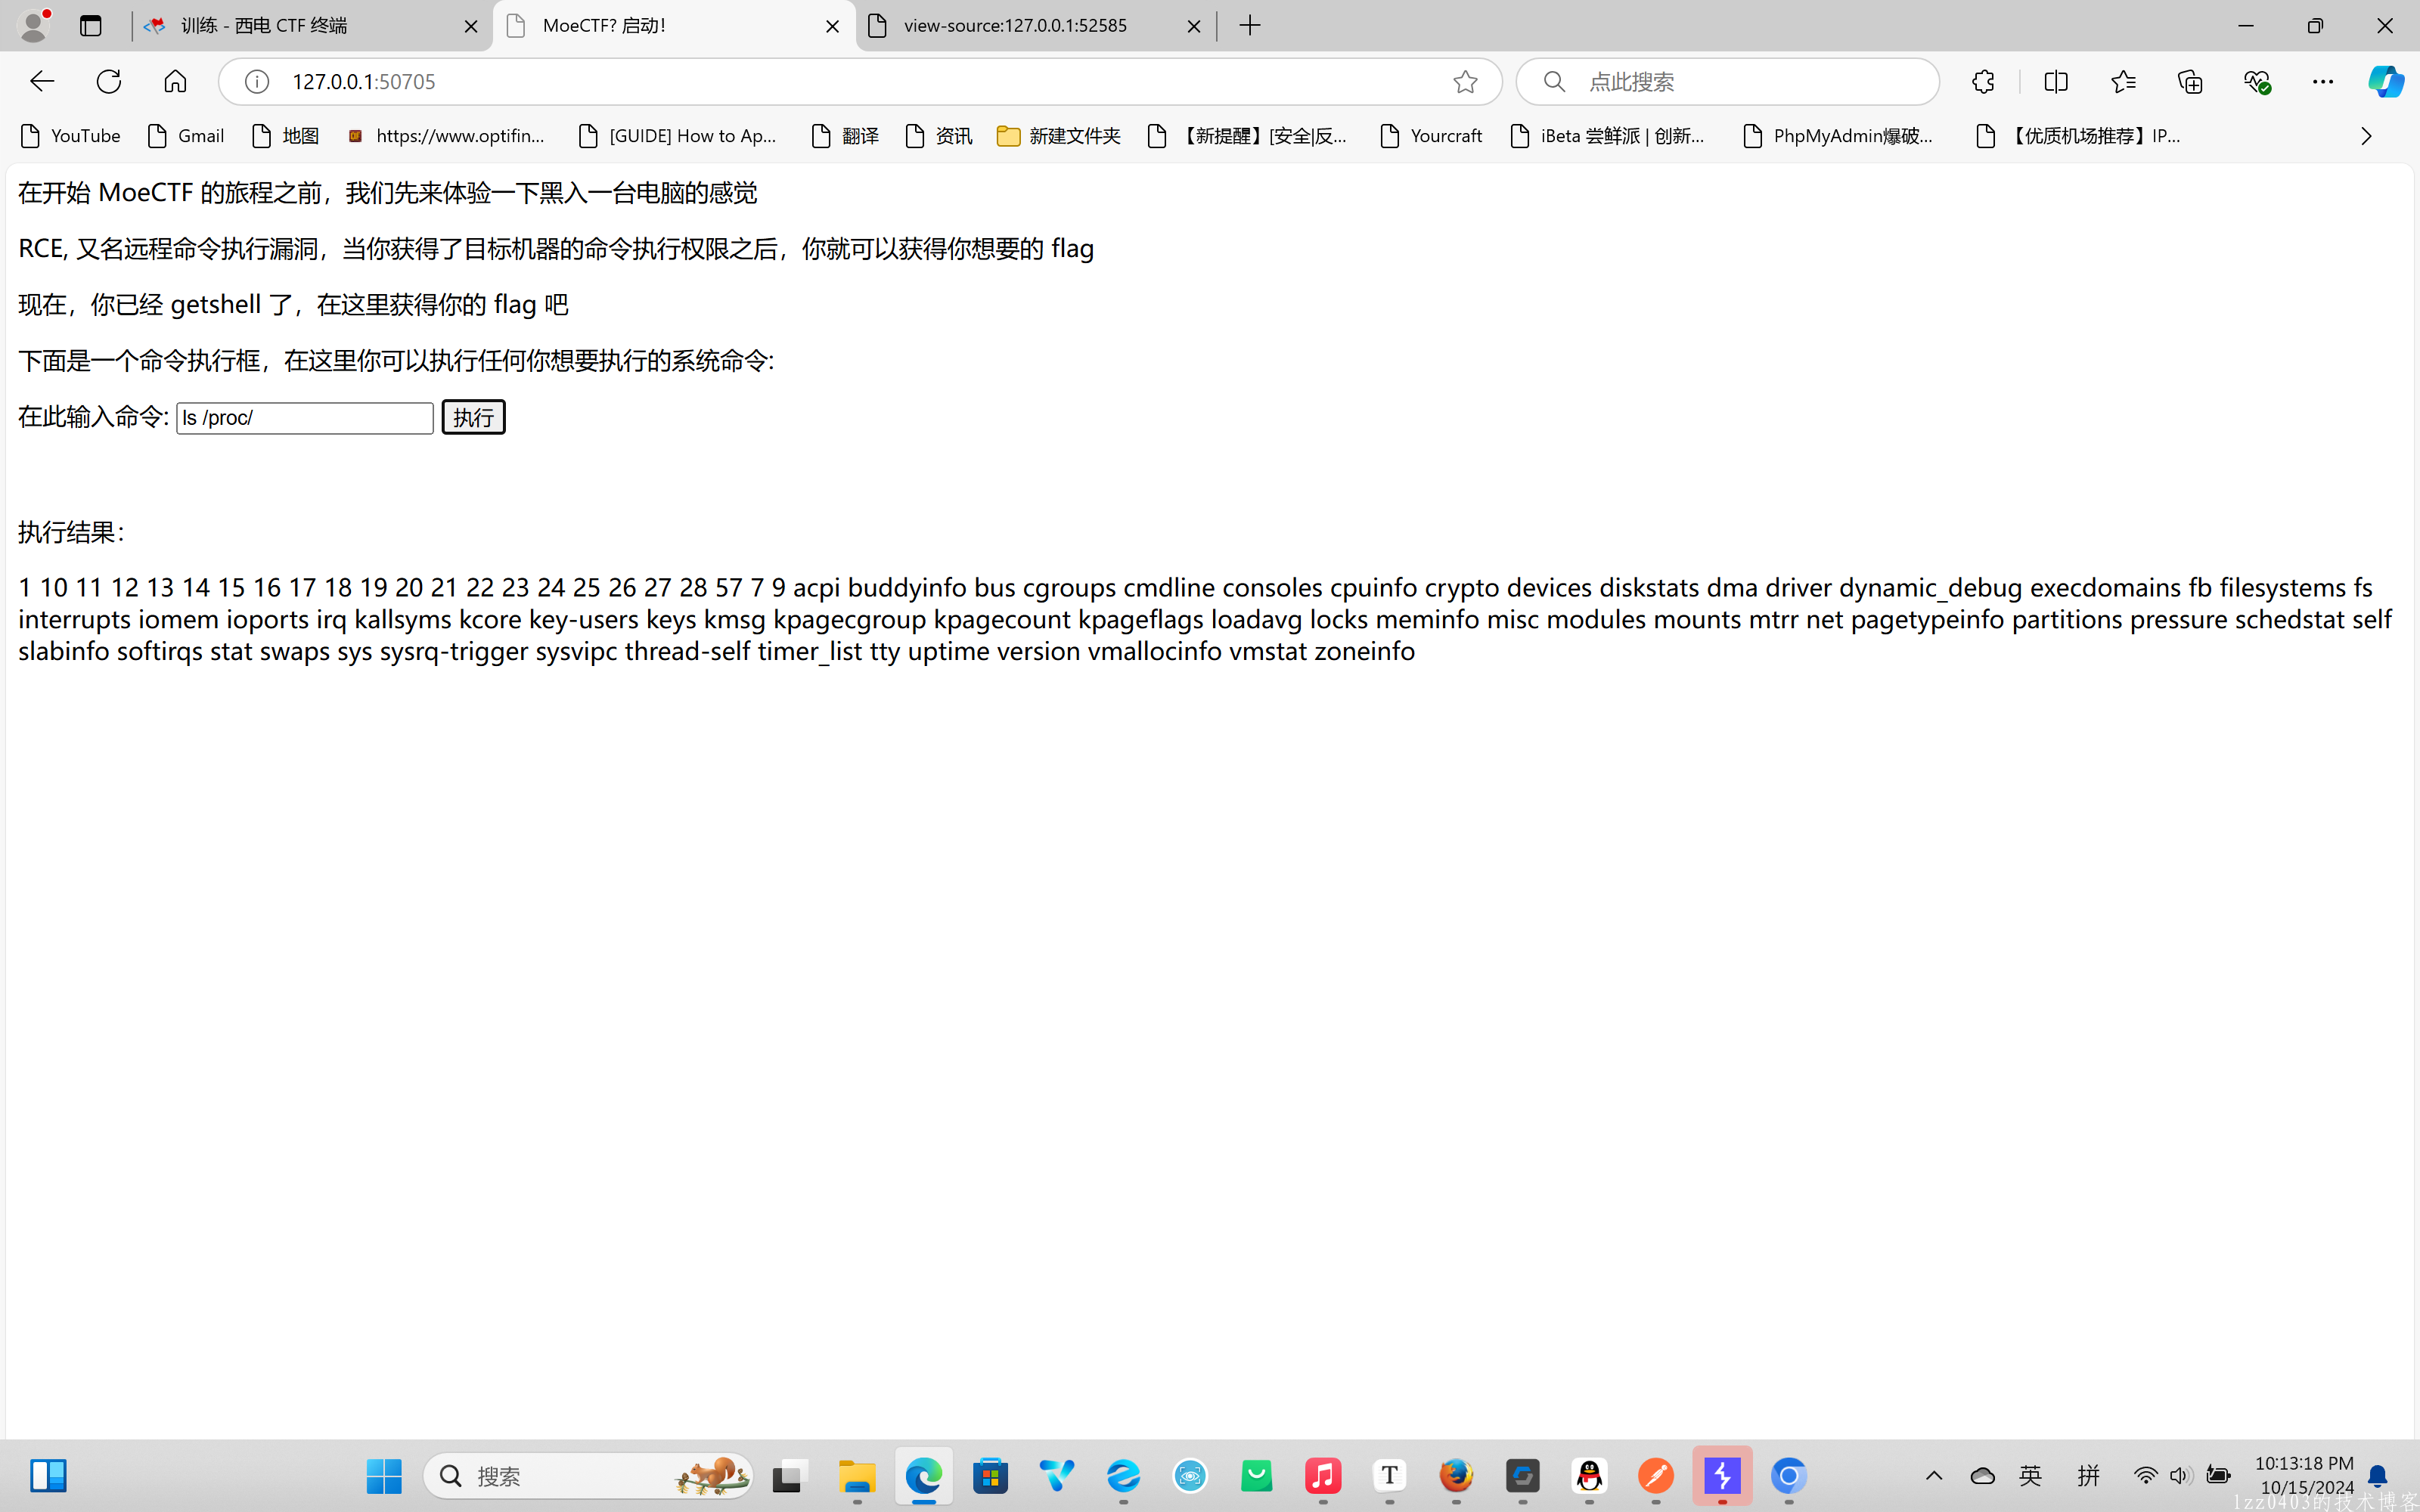Open Browser essentials heart icon
Screen dimensions: 2420x1512
coord(2257,81)
